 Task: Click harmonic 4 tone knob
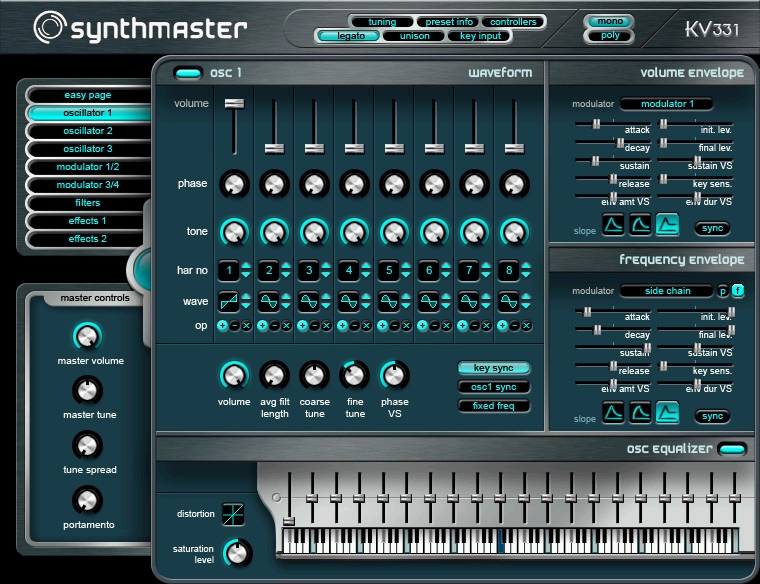[354, 232]
